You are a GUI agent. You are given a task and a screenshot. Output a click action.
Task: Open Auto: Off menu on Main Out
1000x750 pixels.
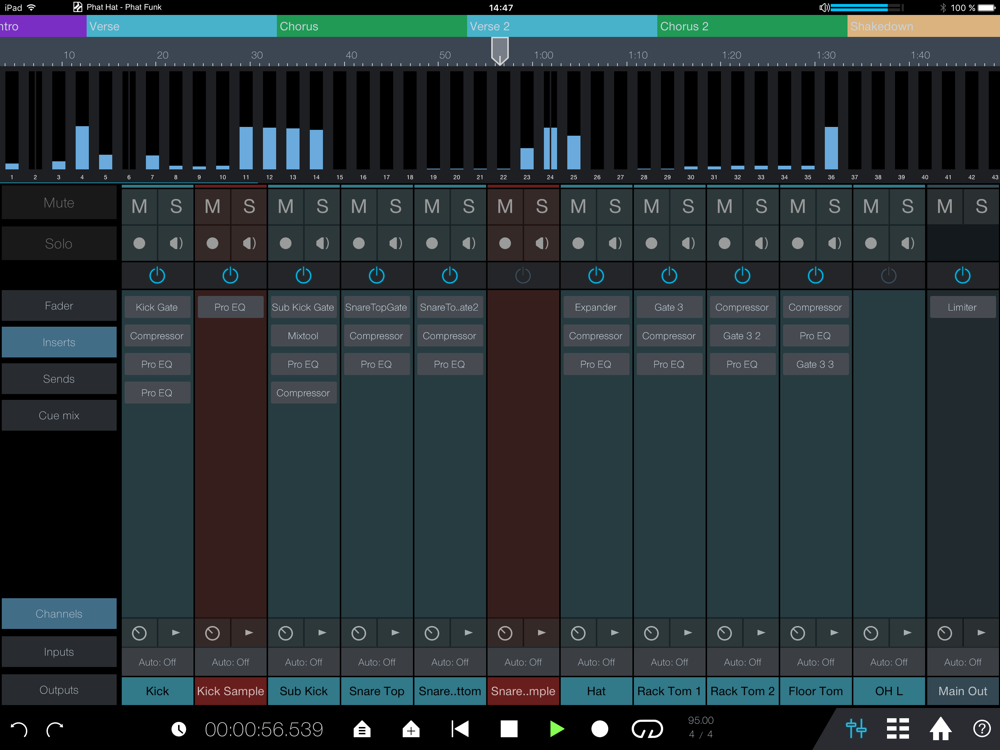(x=962, y=662)
